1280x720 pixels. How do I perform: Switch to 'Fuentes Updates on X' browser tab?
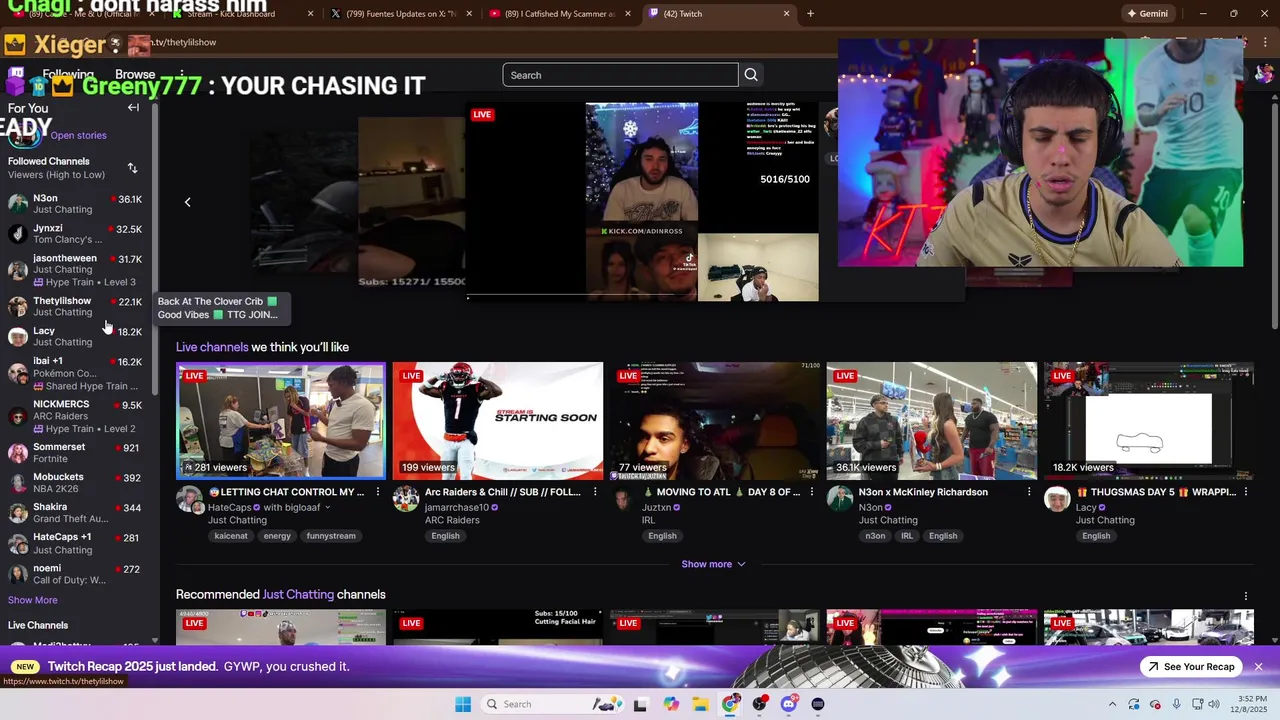point(403,14)
